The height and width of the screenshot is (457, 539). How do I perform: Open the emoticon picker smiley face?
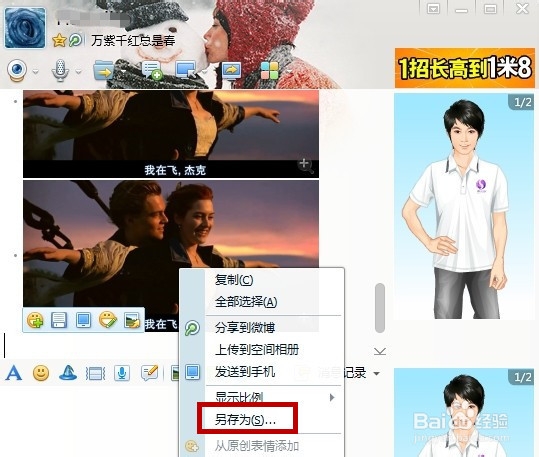click(41, 373)
